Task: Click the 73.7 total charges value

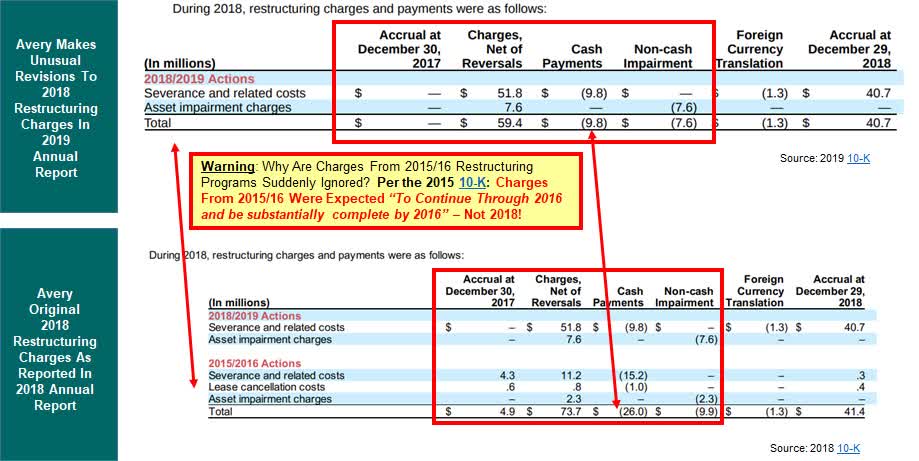Action: [x=571, y=412]
